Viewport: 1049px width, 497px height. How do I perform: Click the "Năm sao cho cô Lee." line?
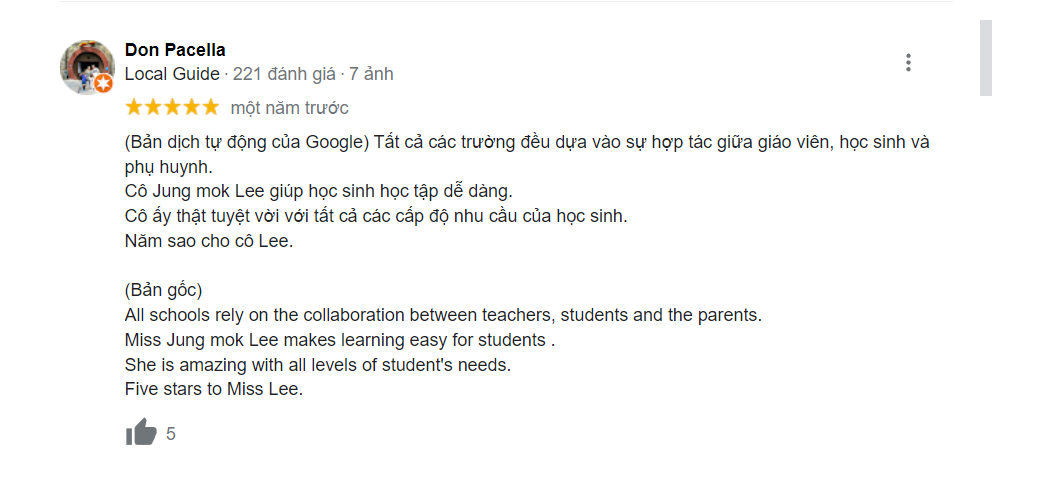click(x=209, y=241)
